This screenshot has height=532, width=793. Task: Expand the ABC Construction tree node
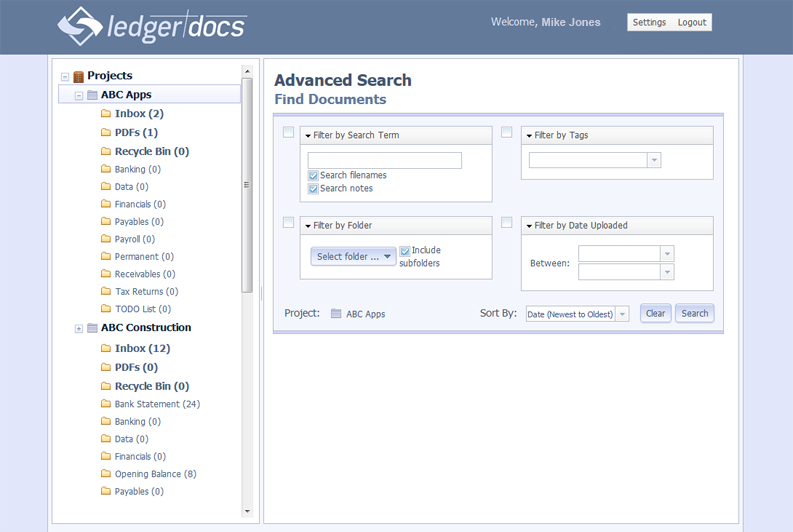coord(79,329)
